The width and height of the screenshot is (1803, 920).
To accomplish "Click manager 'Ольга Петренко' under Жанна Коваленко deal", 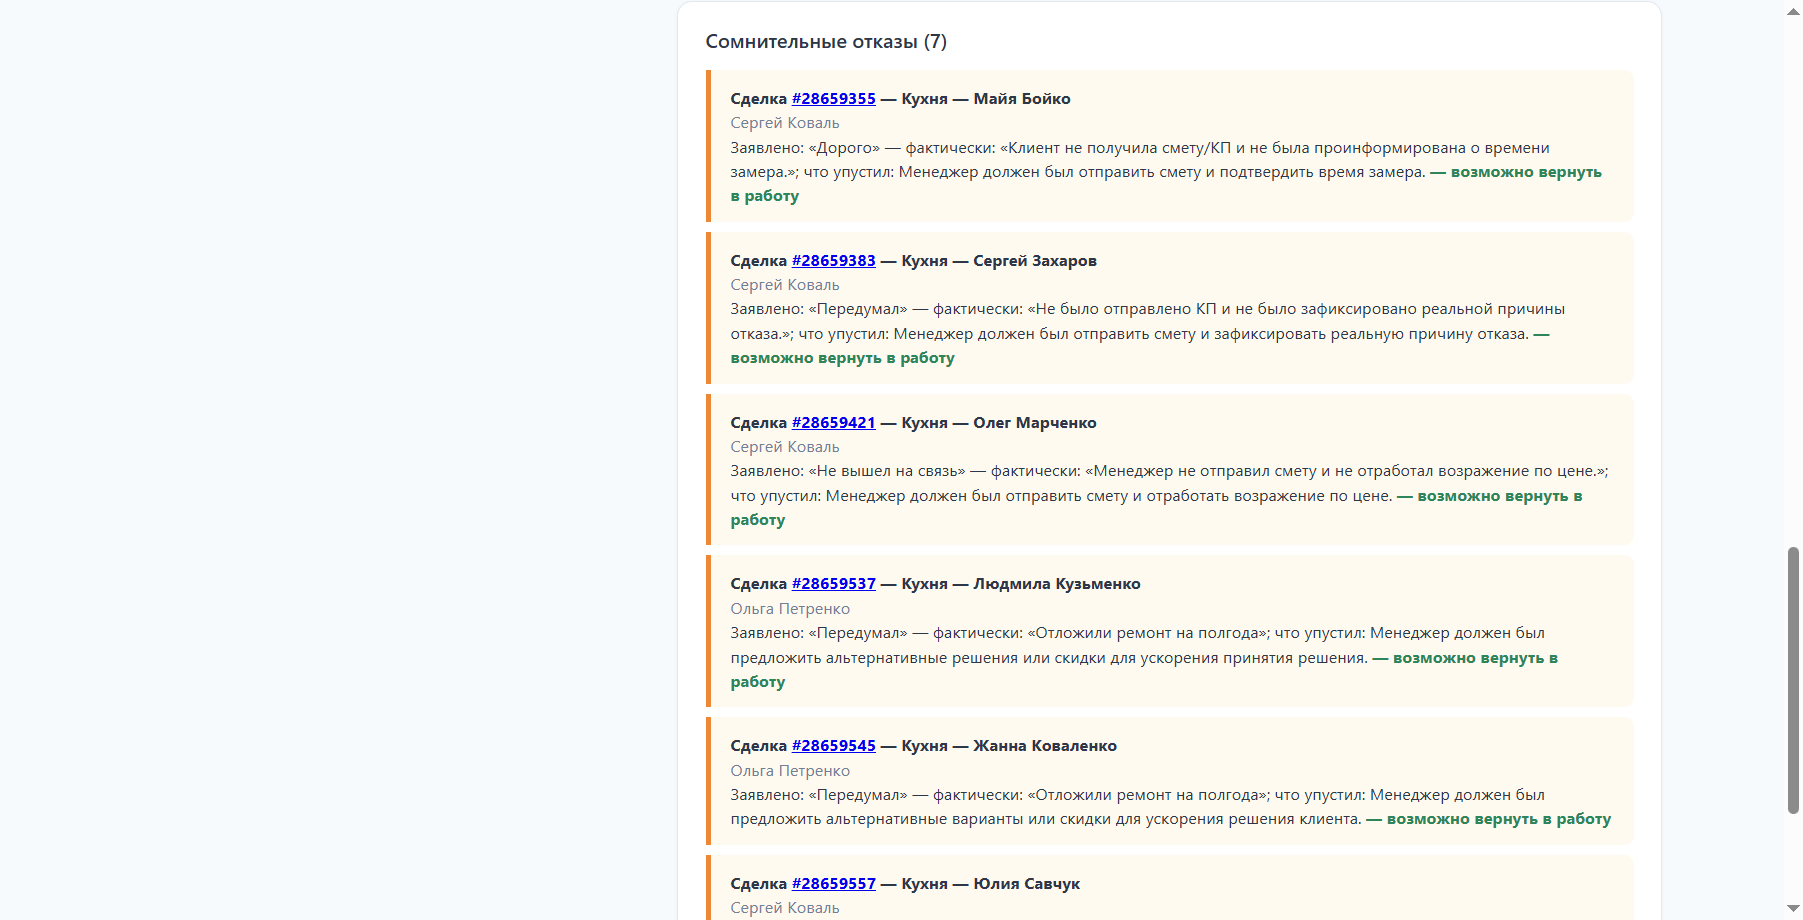I will [x=790, y=771].
